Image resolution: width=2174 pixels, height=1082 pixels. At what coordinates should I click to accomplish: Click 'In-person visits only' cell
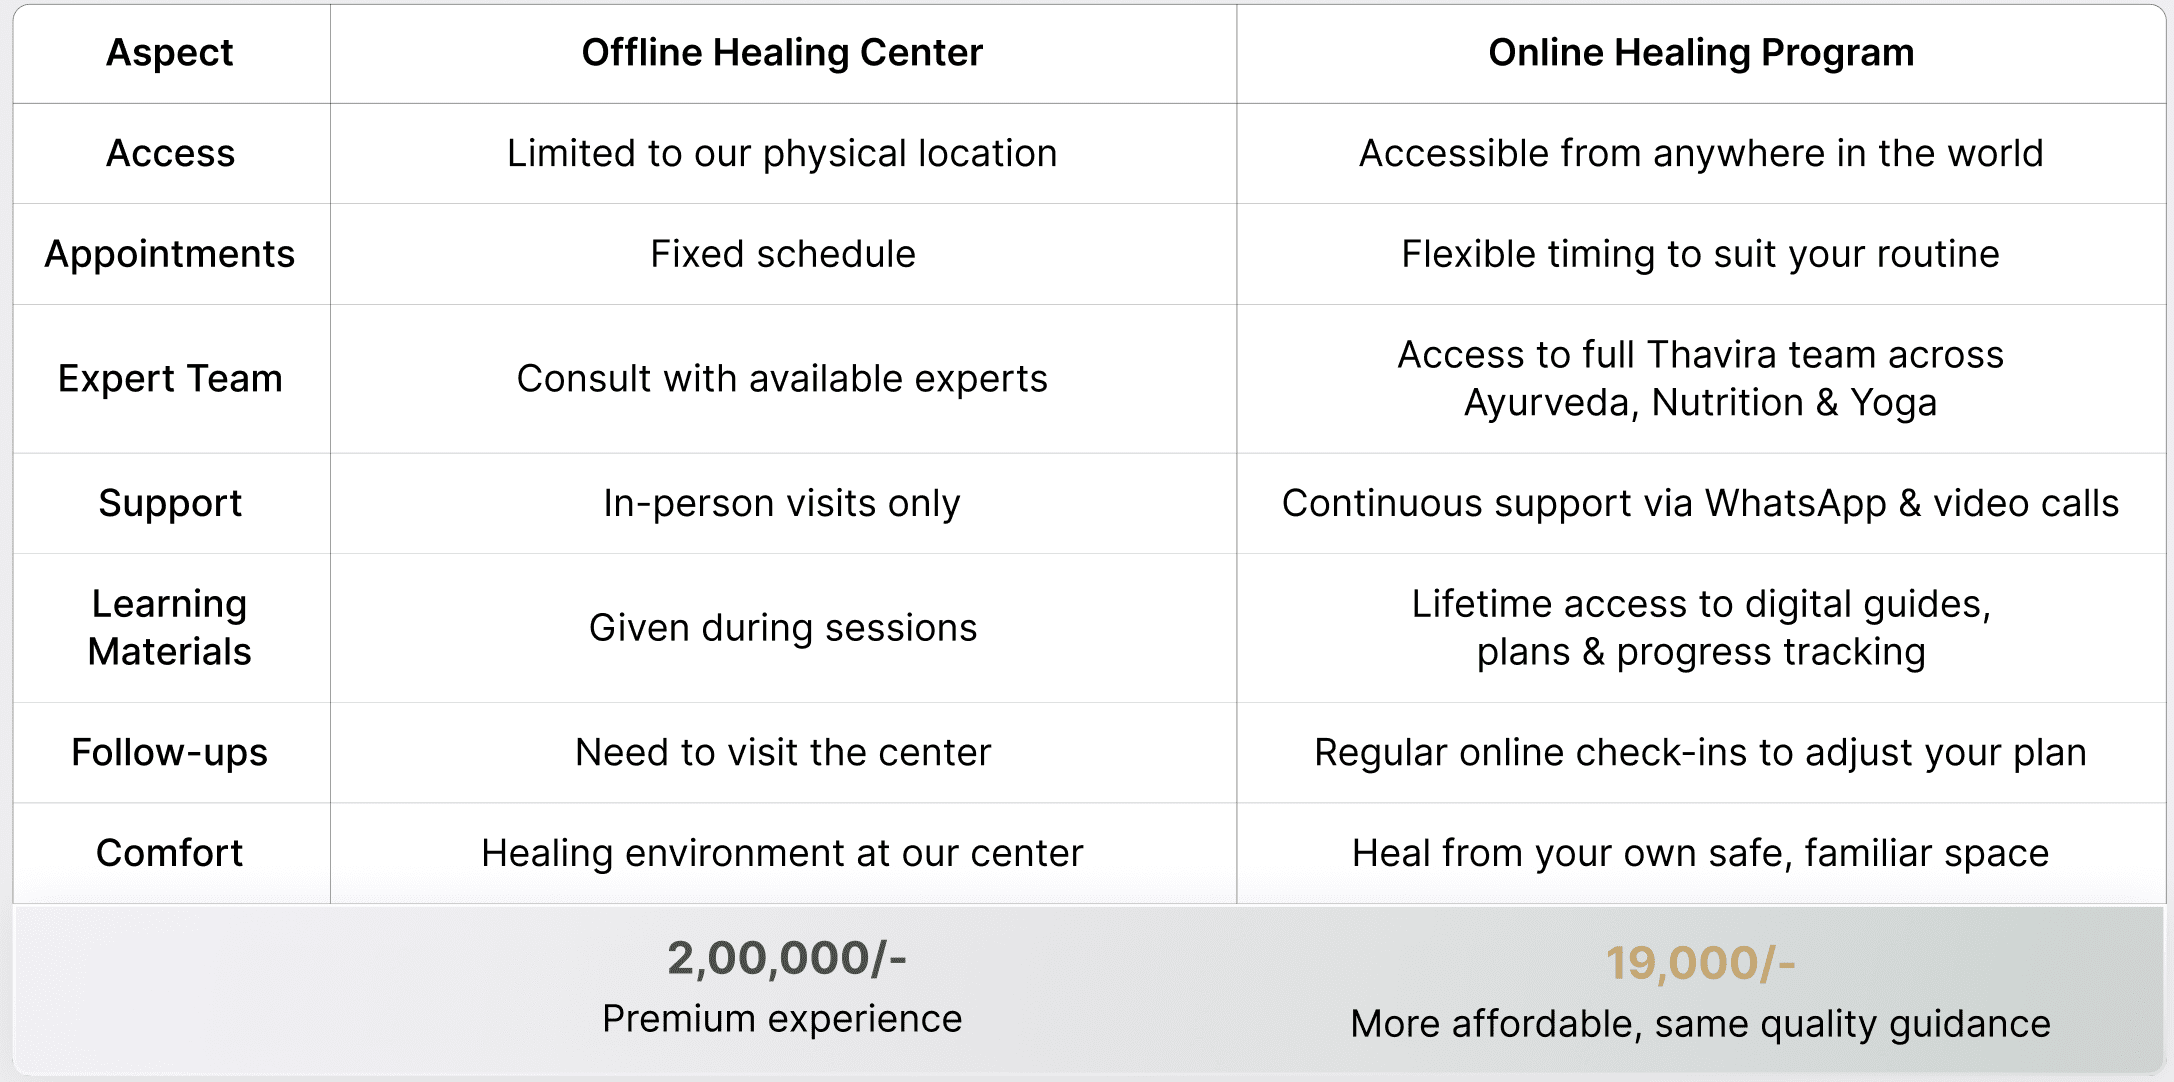782,503
